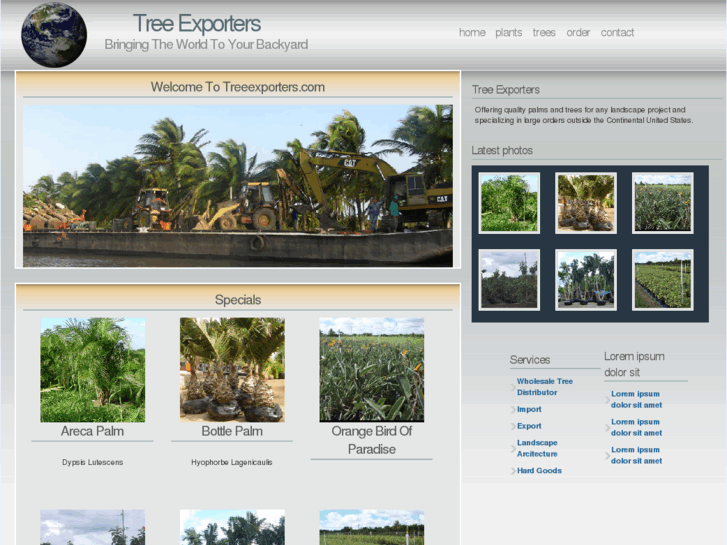The width and height of the screenshot is (727, 545).
Task: Open the Orange Bird Of Paradise photo
Action: tap(371, 370)
